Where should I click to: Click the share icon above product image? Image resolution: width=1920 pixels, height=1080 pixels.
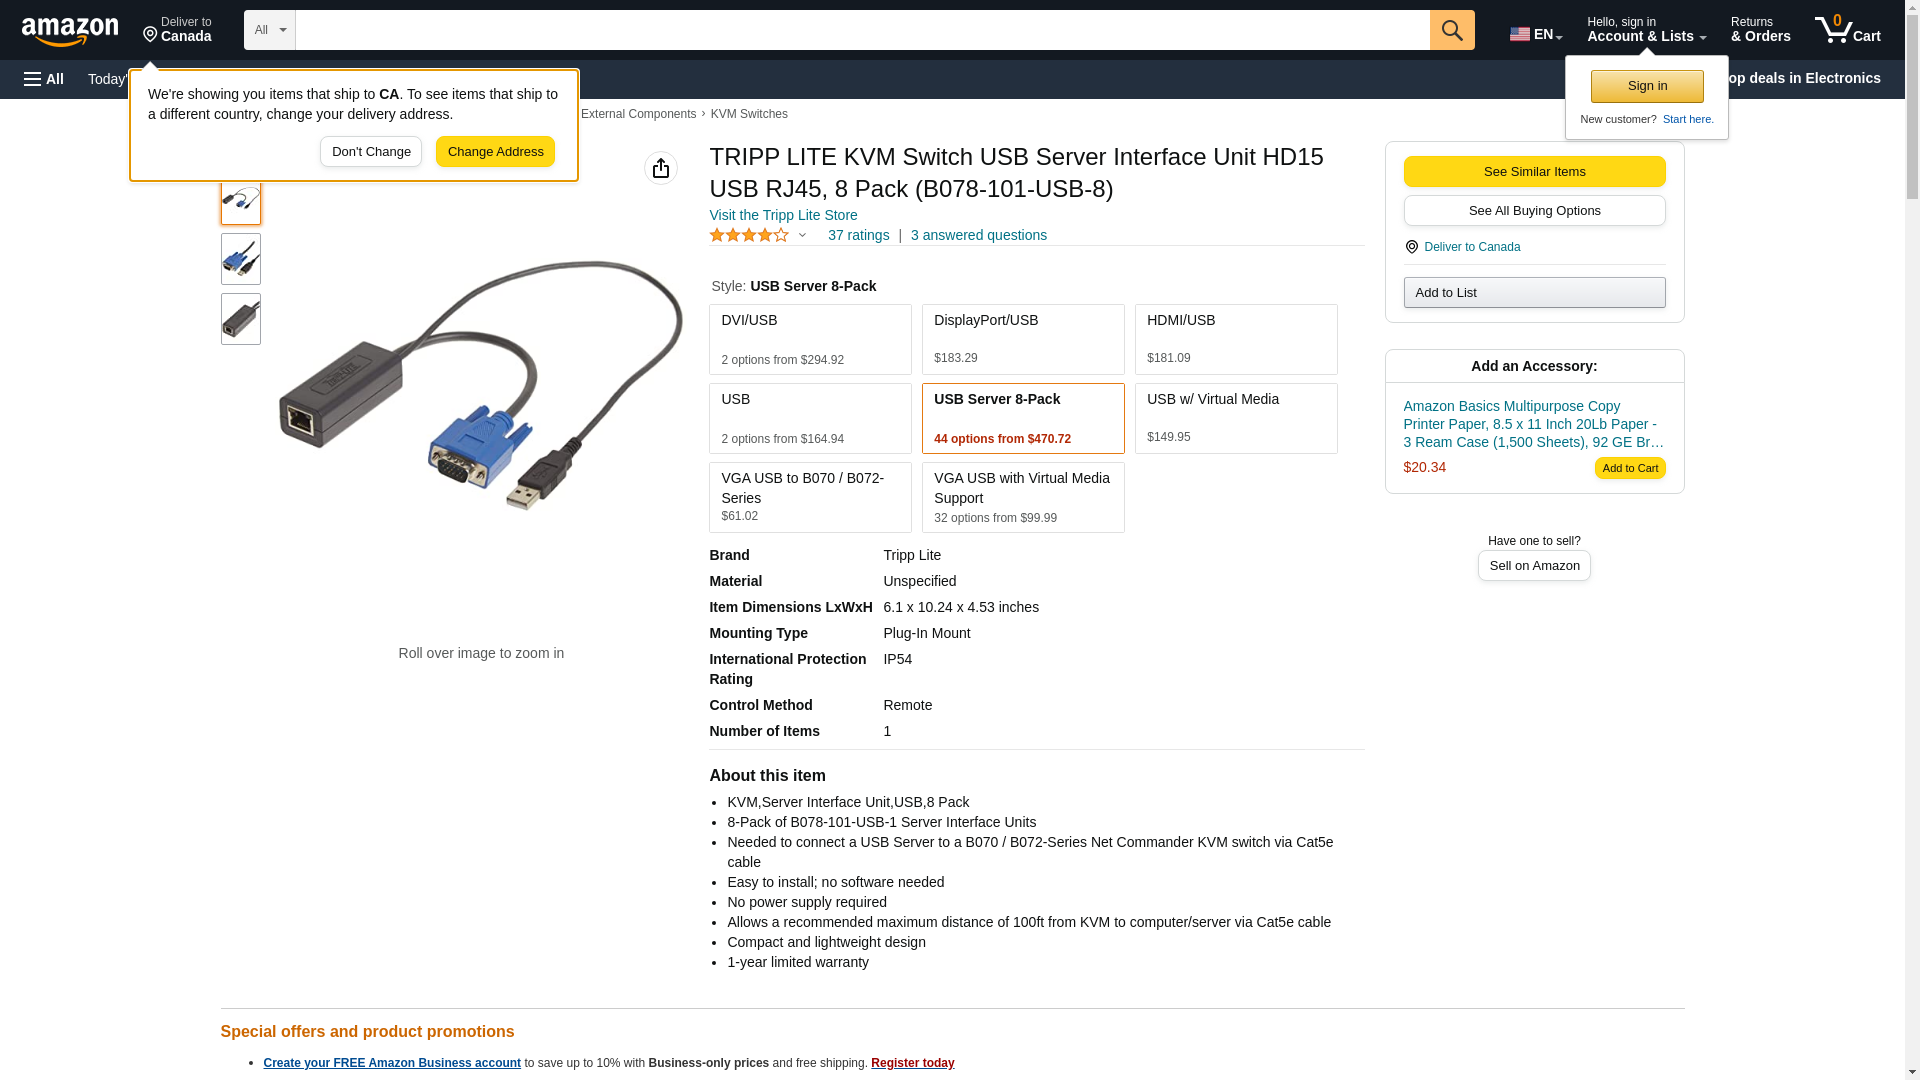[661, 168]
